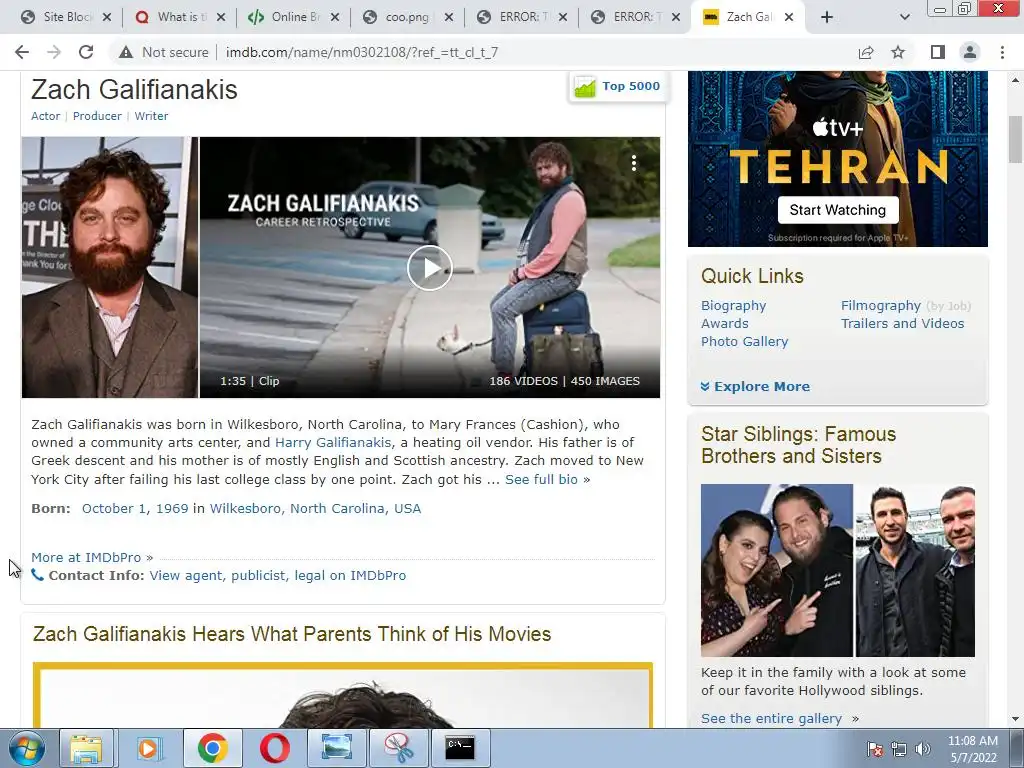Click the address bar URL
The height and width of the screenshot is (768, 1024).
tap(362, 52)
